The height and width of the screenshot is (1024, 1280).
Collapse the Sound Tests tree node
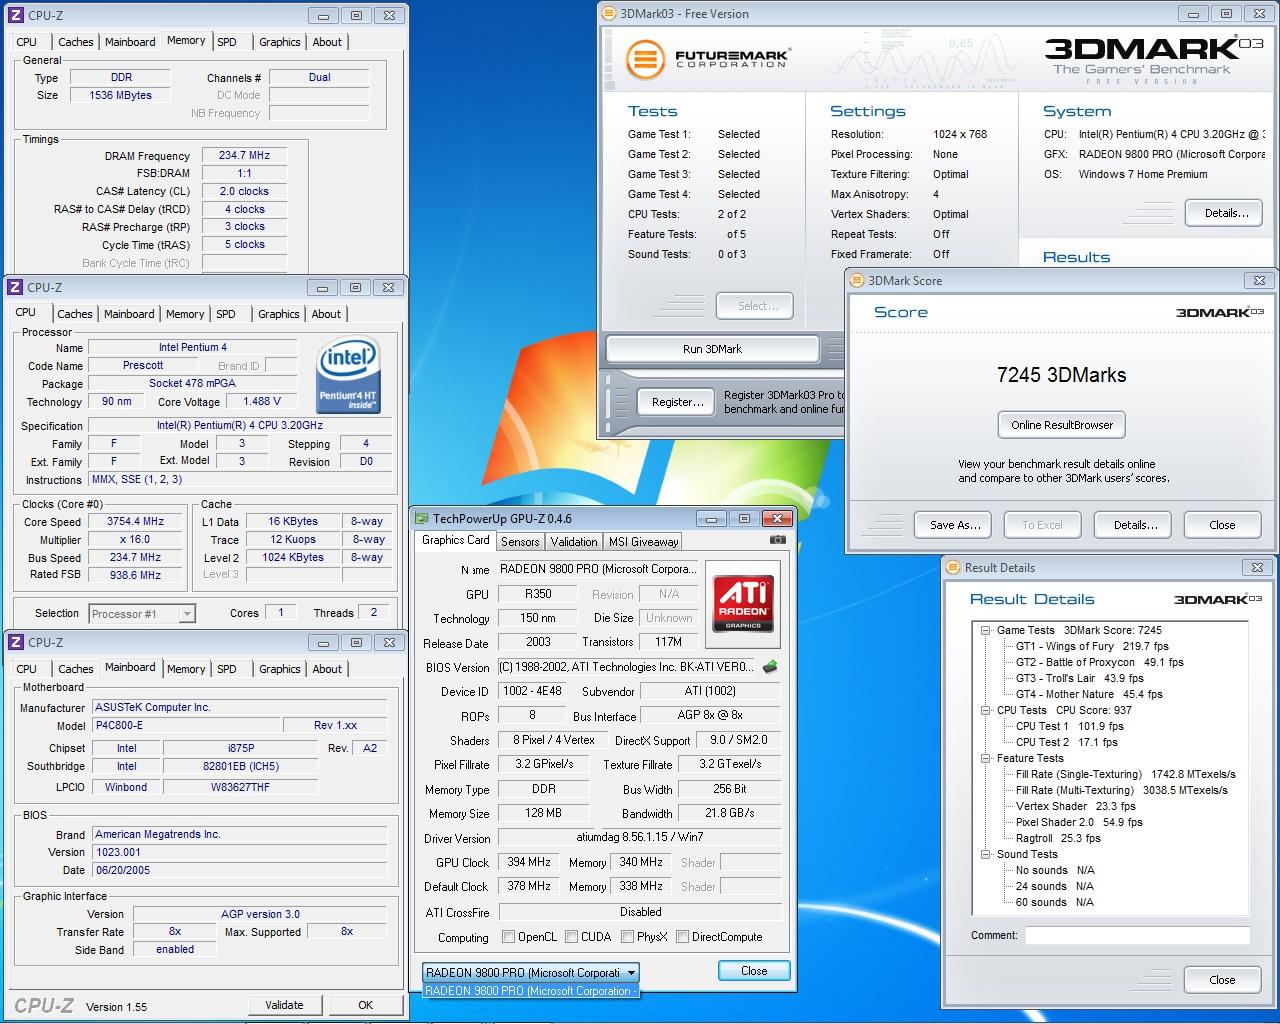985,854
